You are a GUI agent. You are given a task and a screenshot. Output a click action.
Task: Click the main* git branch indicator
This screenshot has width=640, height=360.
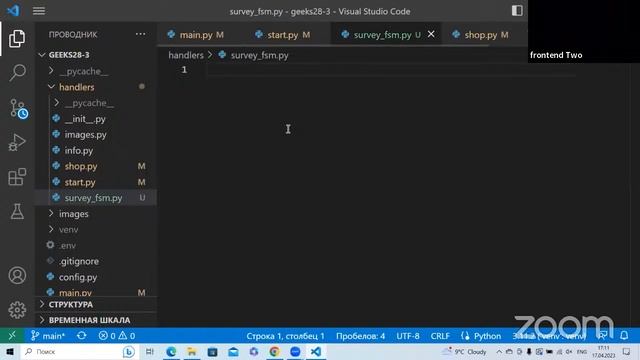click(x=48, y=336)
